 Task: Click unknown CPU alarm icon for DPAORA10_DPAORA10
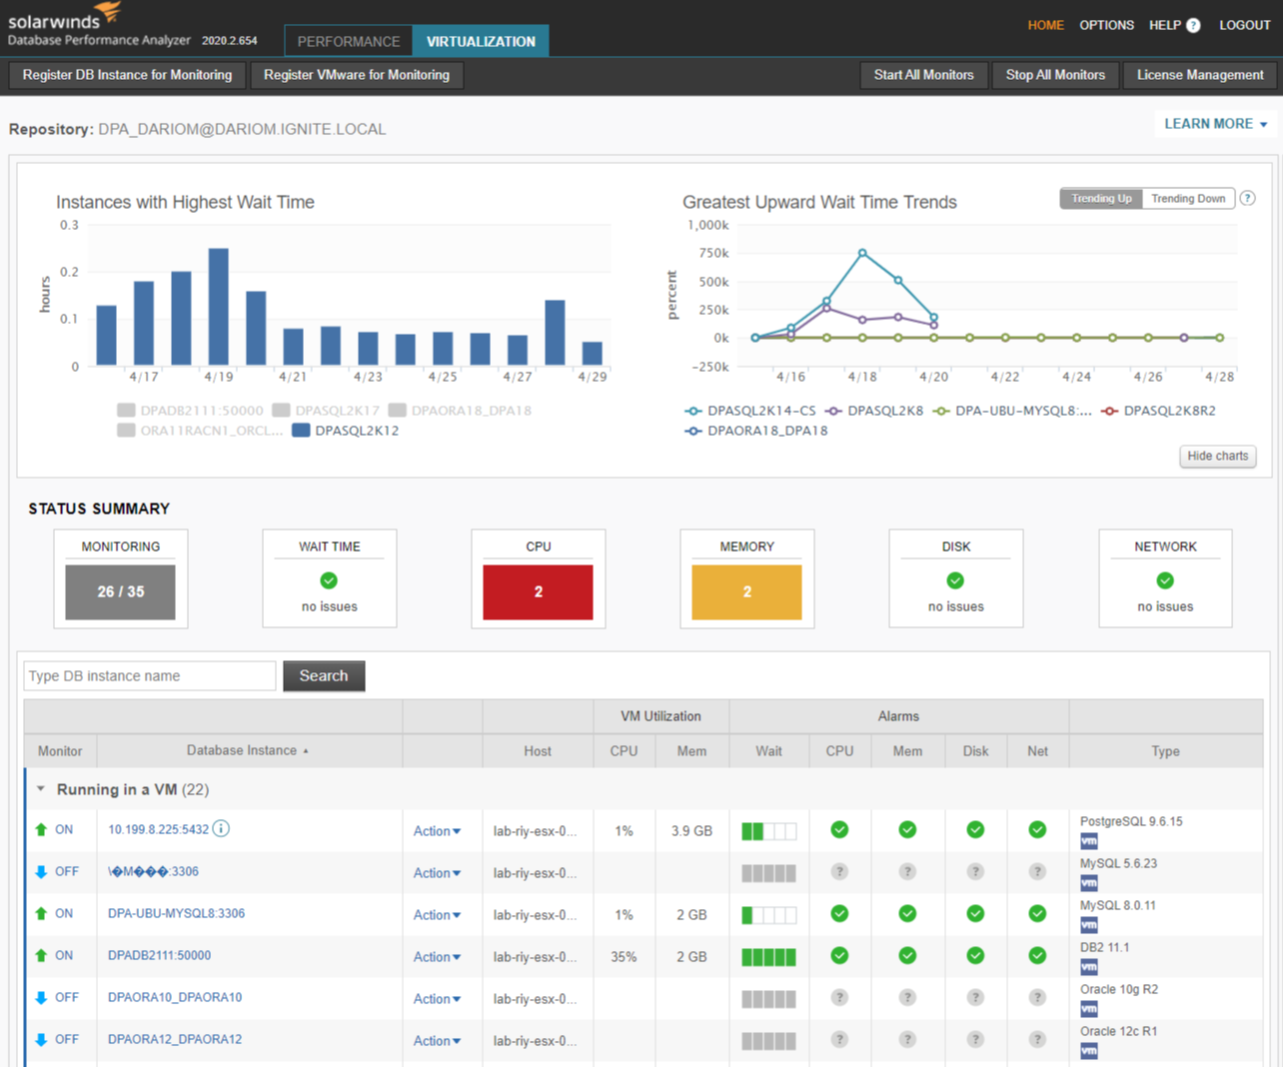click(840, 998)
